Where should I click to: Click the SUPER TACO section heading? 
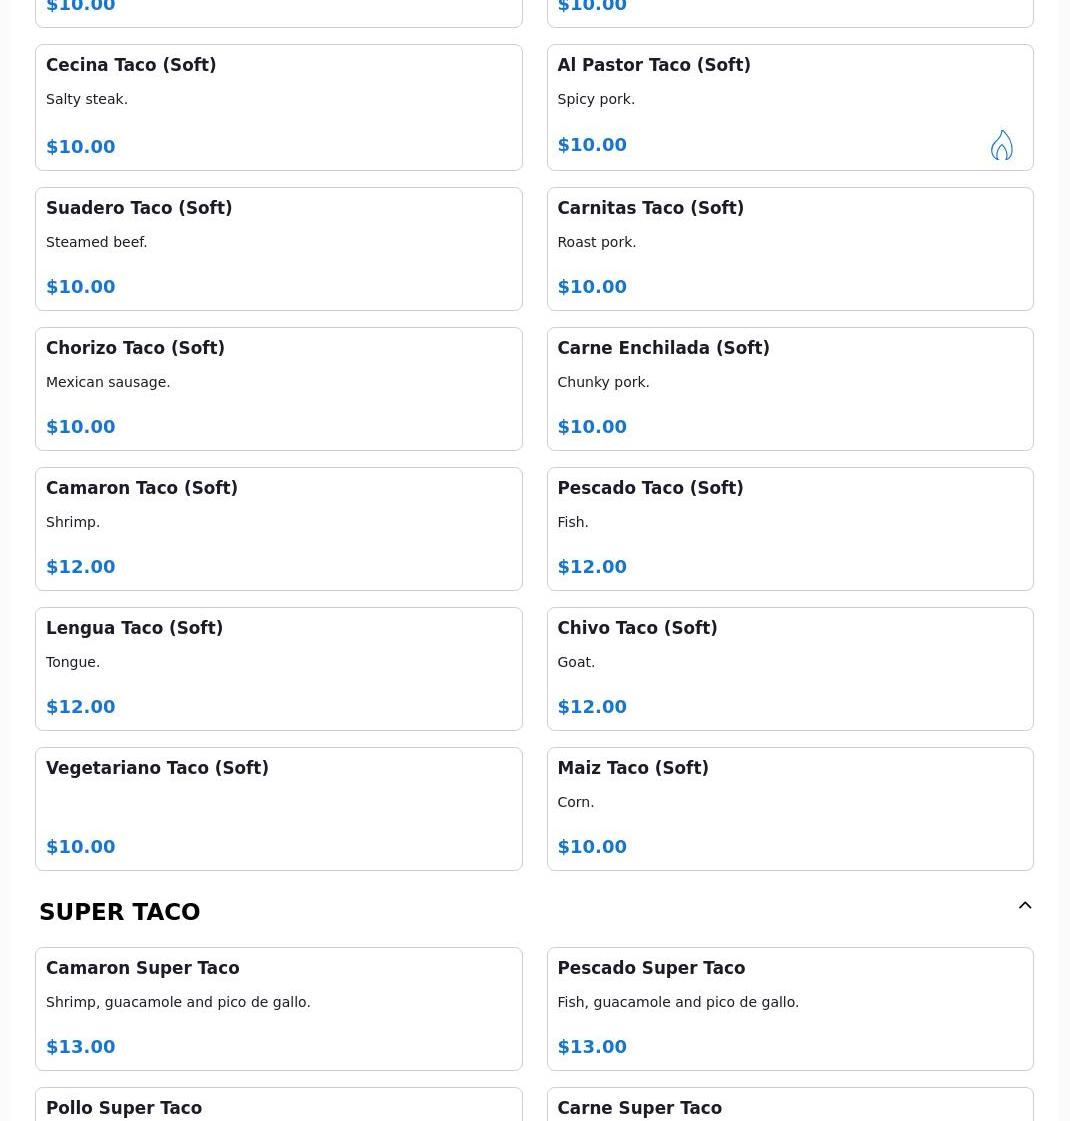tap(119, 912)
